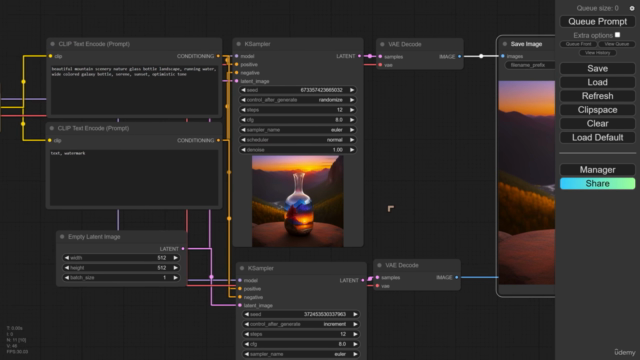
Task: Decrease seed 372453530337963 with left arrow
Action: point(247,314)
